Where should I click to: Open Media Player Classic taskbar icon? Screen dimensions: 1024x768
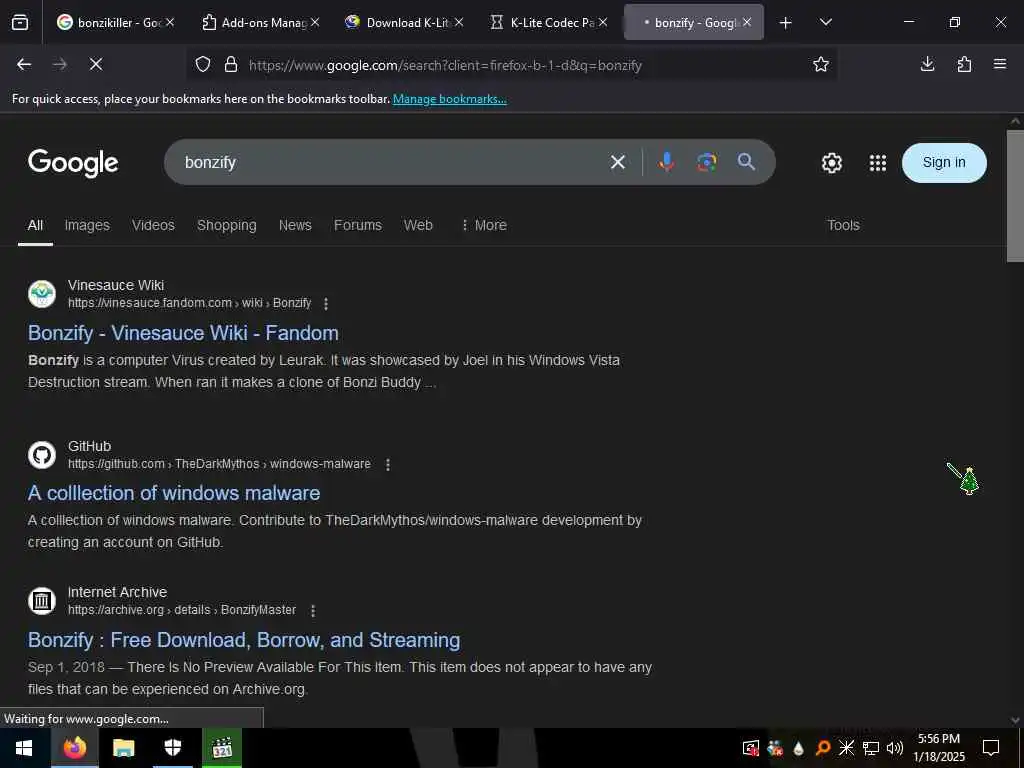point(222,748)
